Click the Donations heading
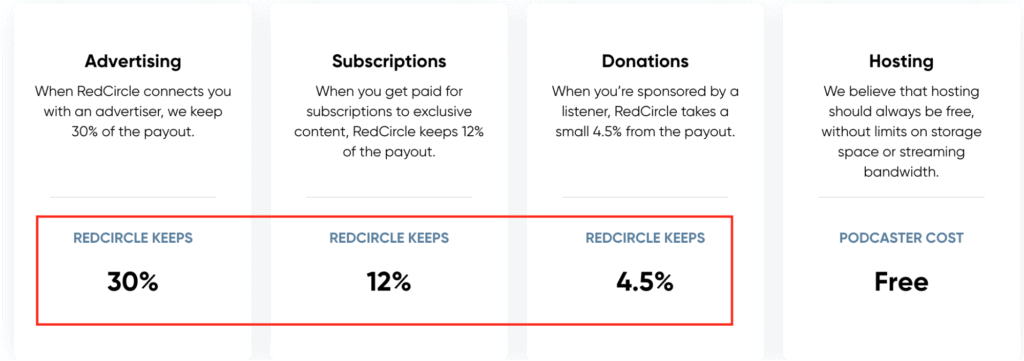Screen dimensions: 1024x361 point(645,61)
